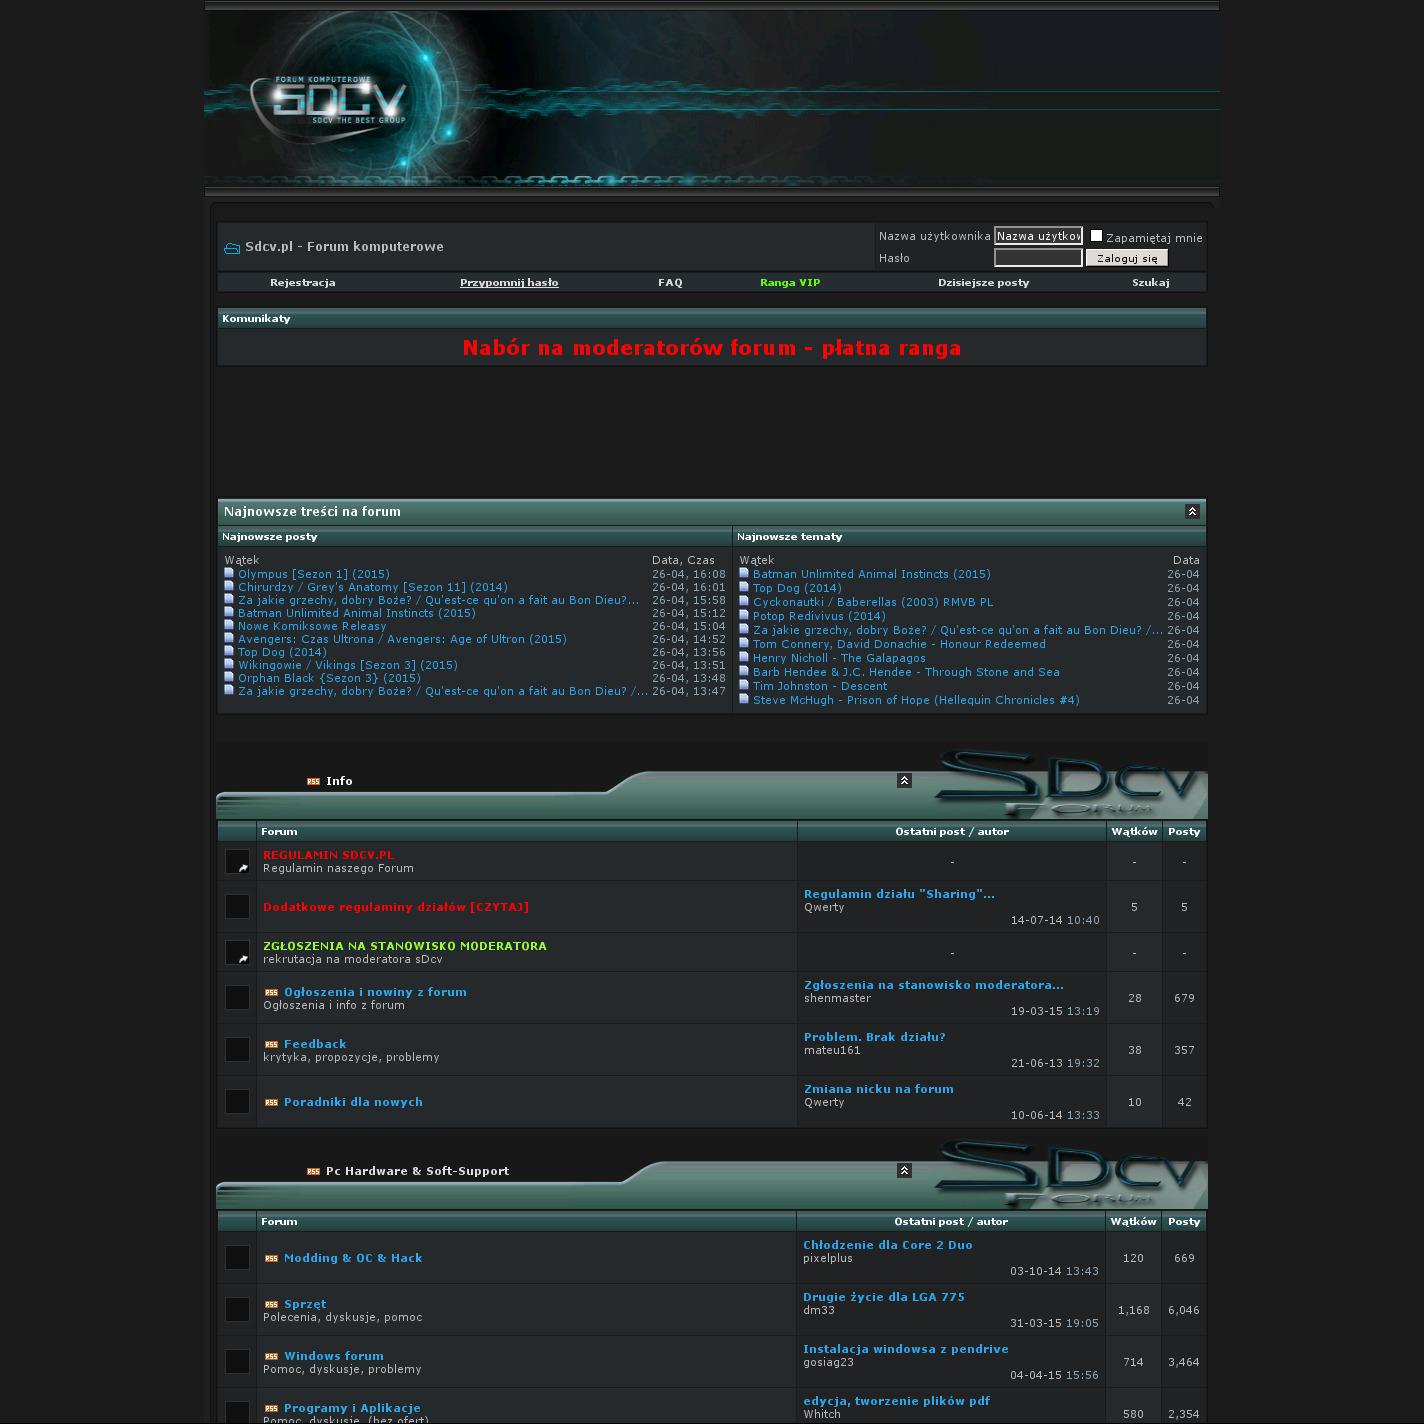Screen dimensions: 1424x1424
Task: Click the Hasło password field
Action: coord(1038,258)
